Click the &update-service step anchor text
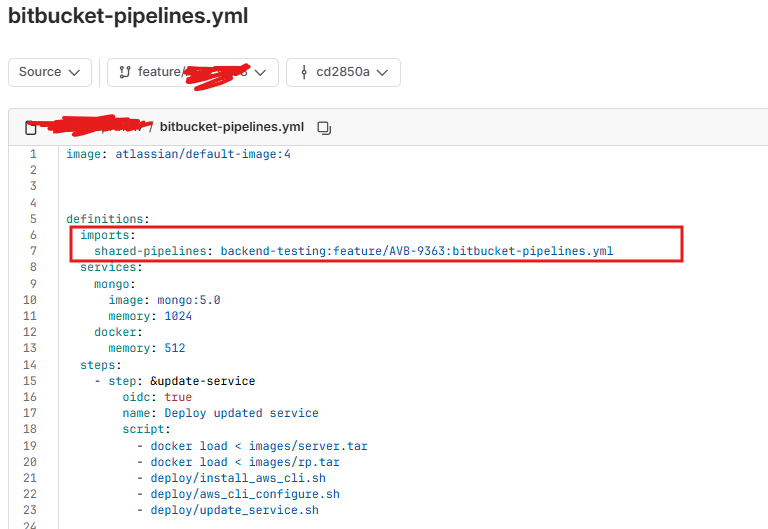This screenshot has height=529, width=768. click(202, 381)
